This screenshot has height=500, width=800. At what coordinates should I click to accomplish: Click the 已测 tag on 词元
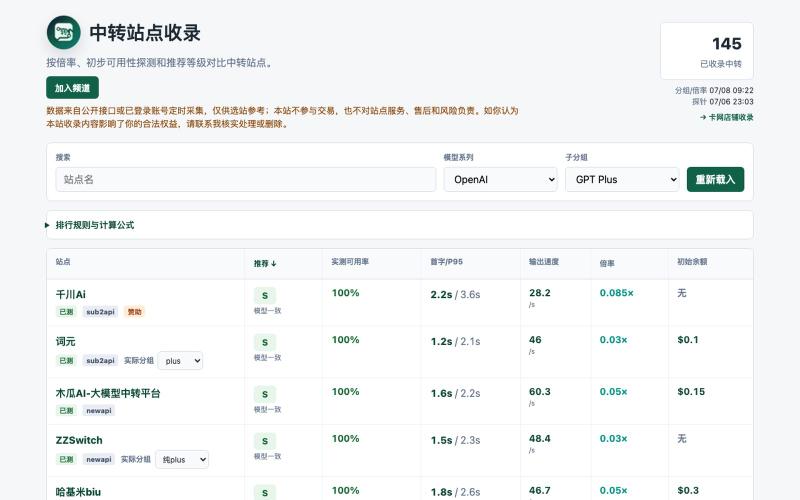point(66,361)
